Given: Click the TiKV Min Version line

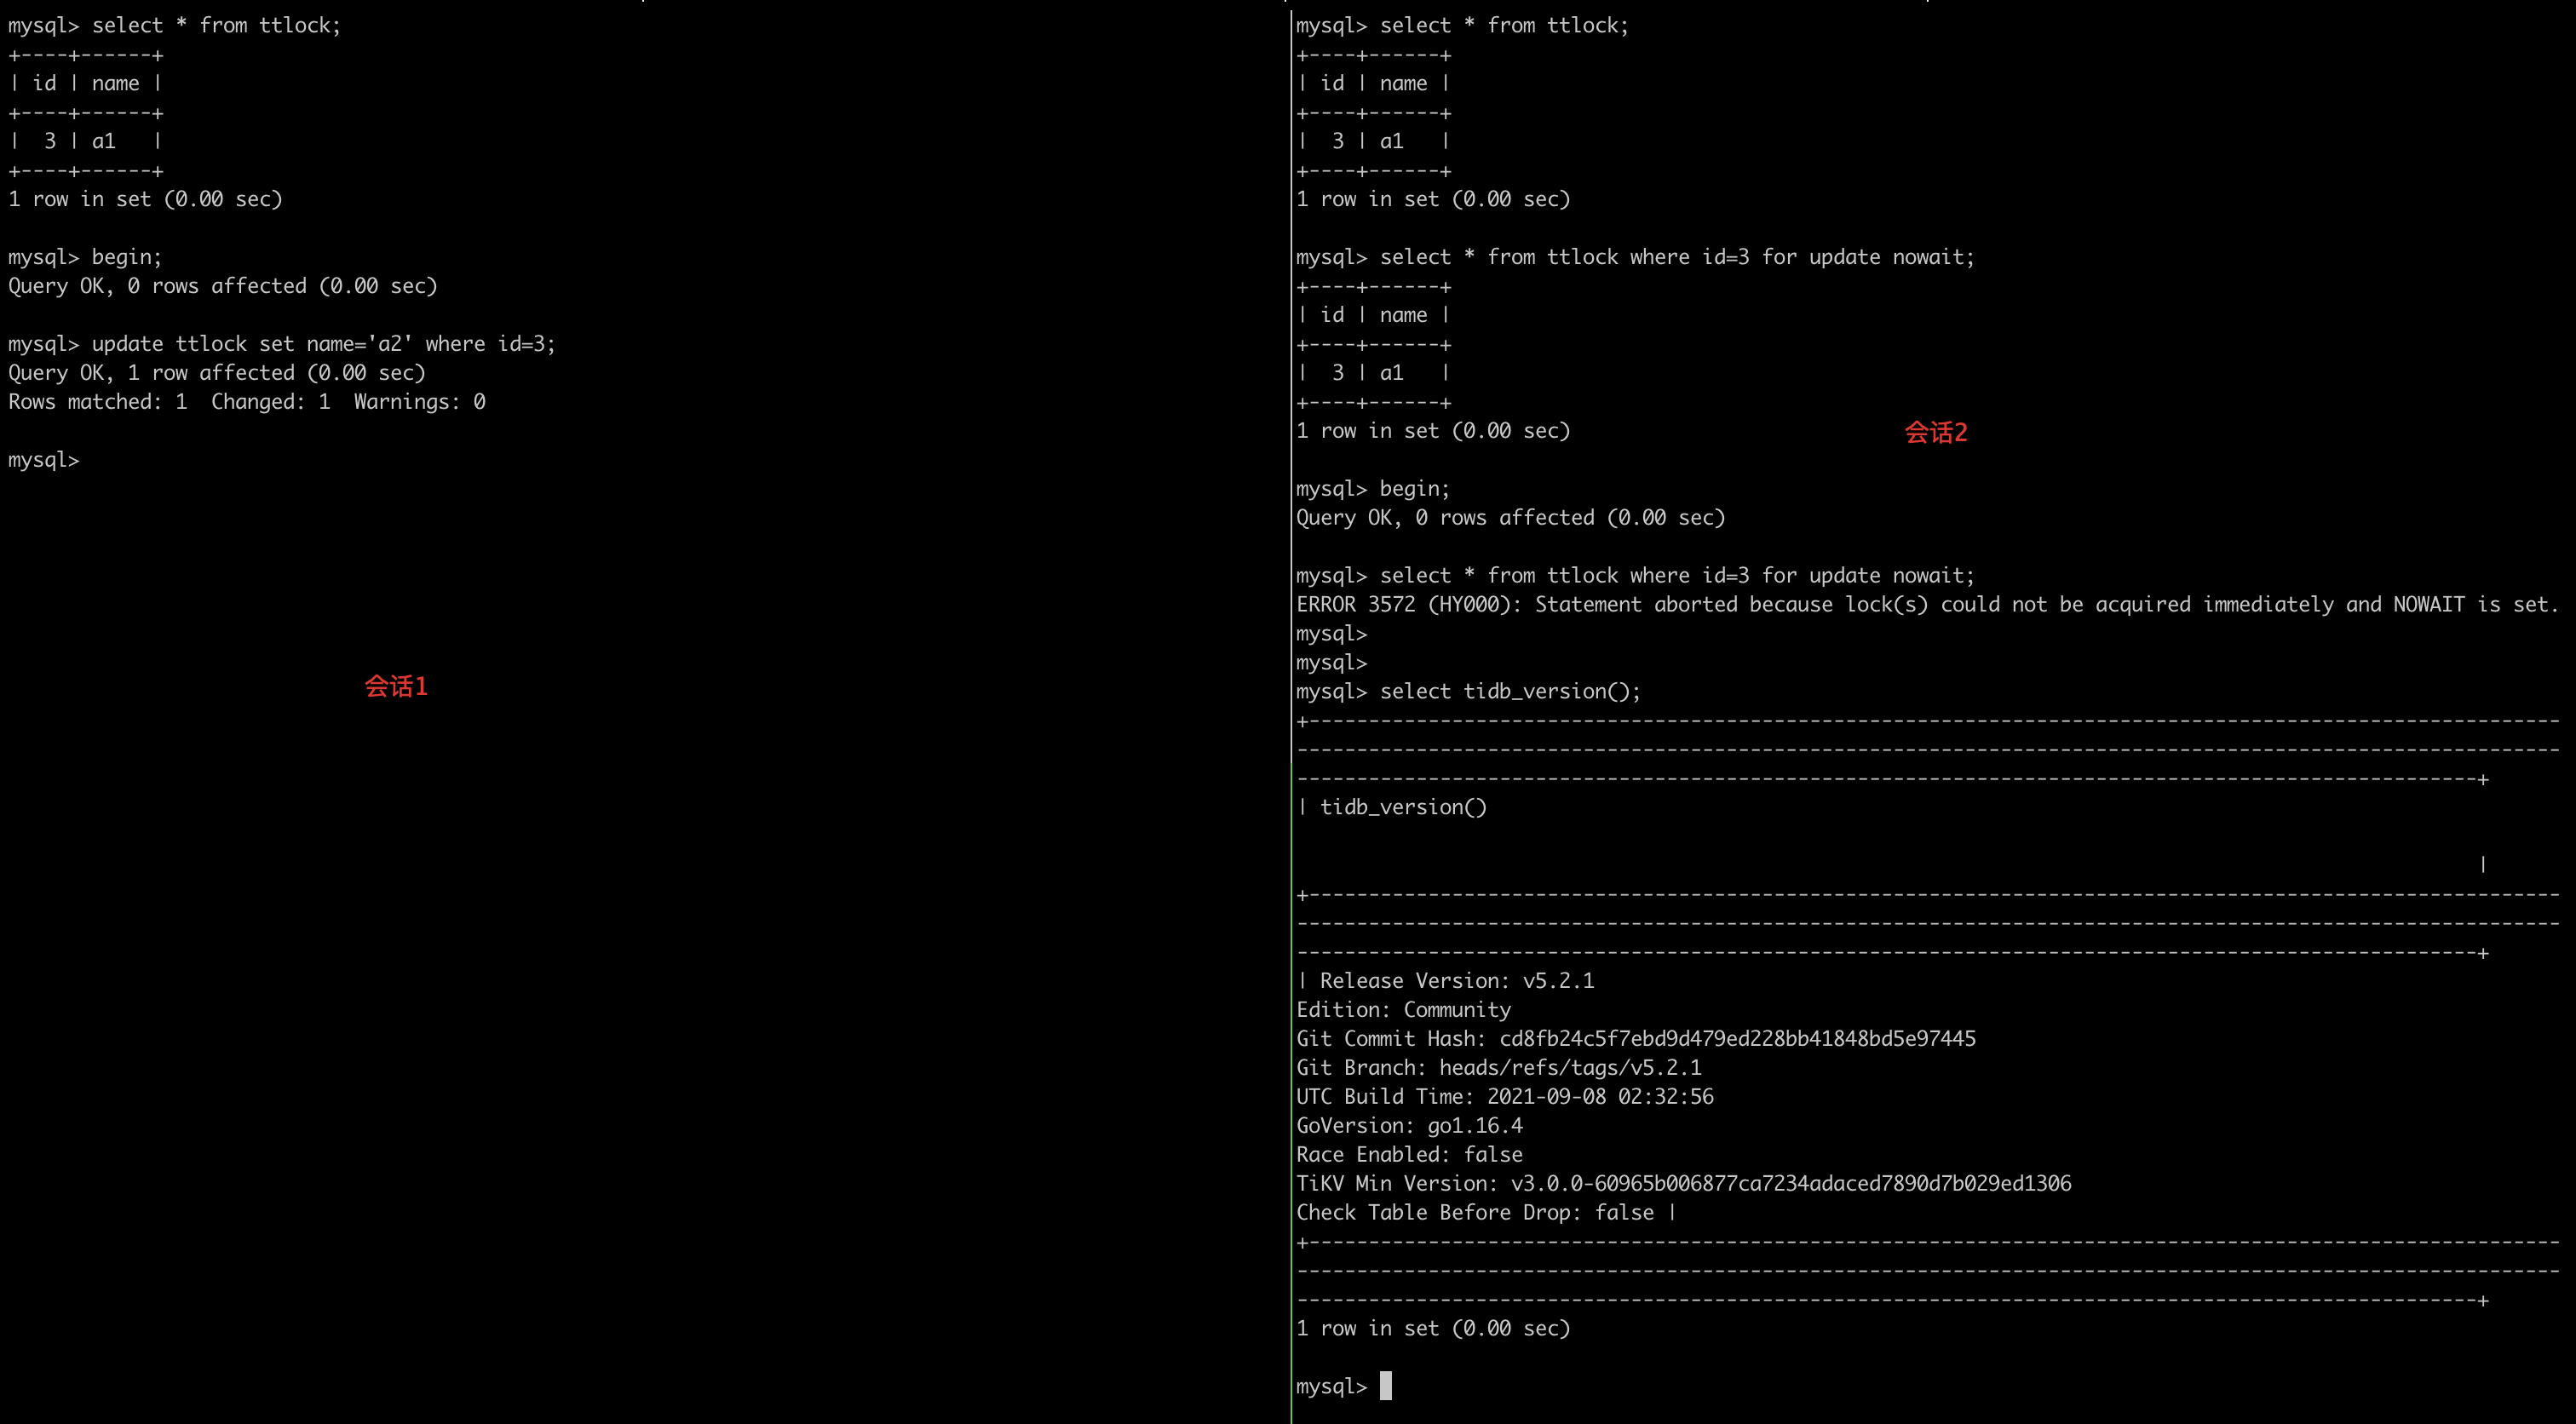Looking at the screenshot, I should pos(1683,1184).
